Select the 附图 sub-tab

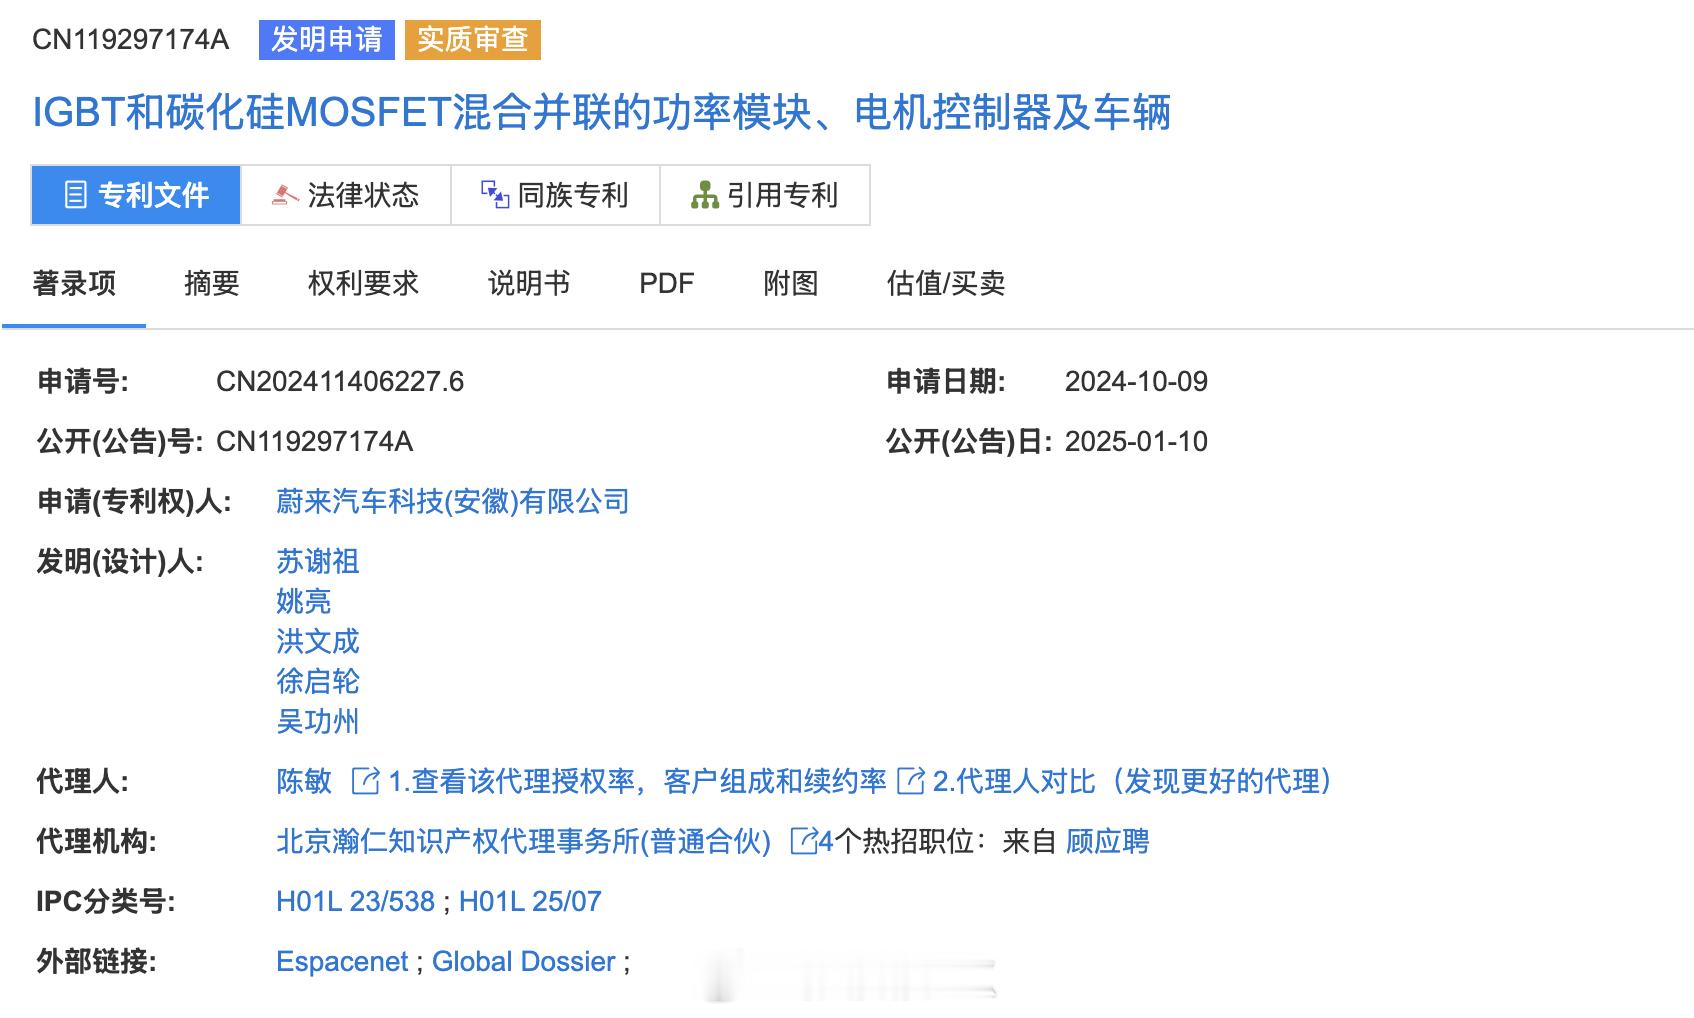coord(790,283)
